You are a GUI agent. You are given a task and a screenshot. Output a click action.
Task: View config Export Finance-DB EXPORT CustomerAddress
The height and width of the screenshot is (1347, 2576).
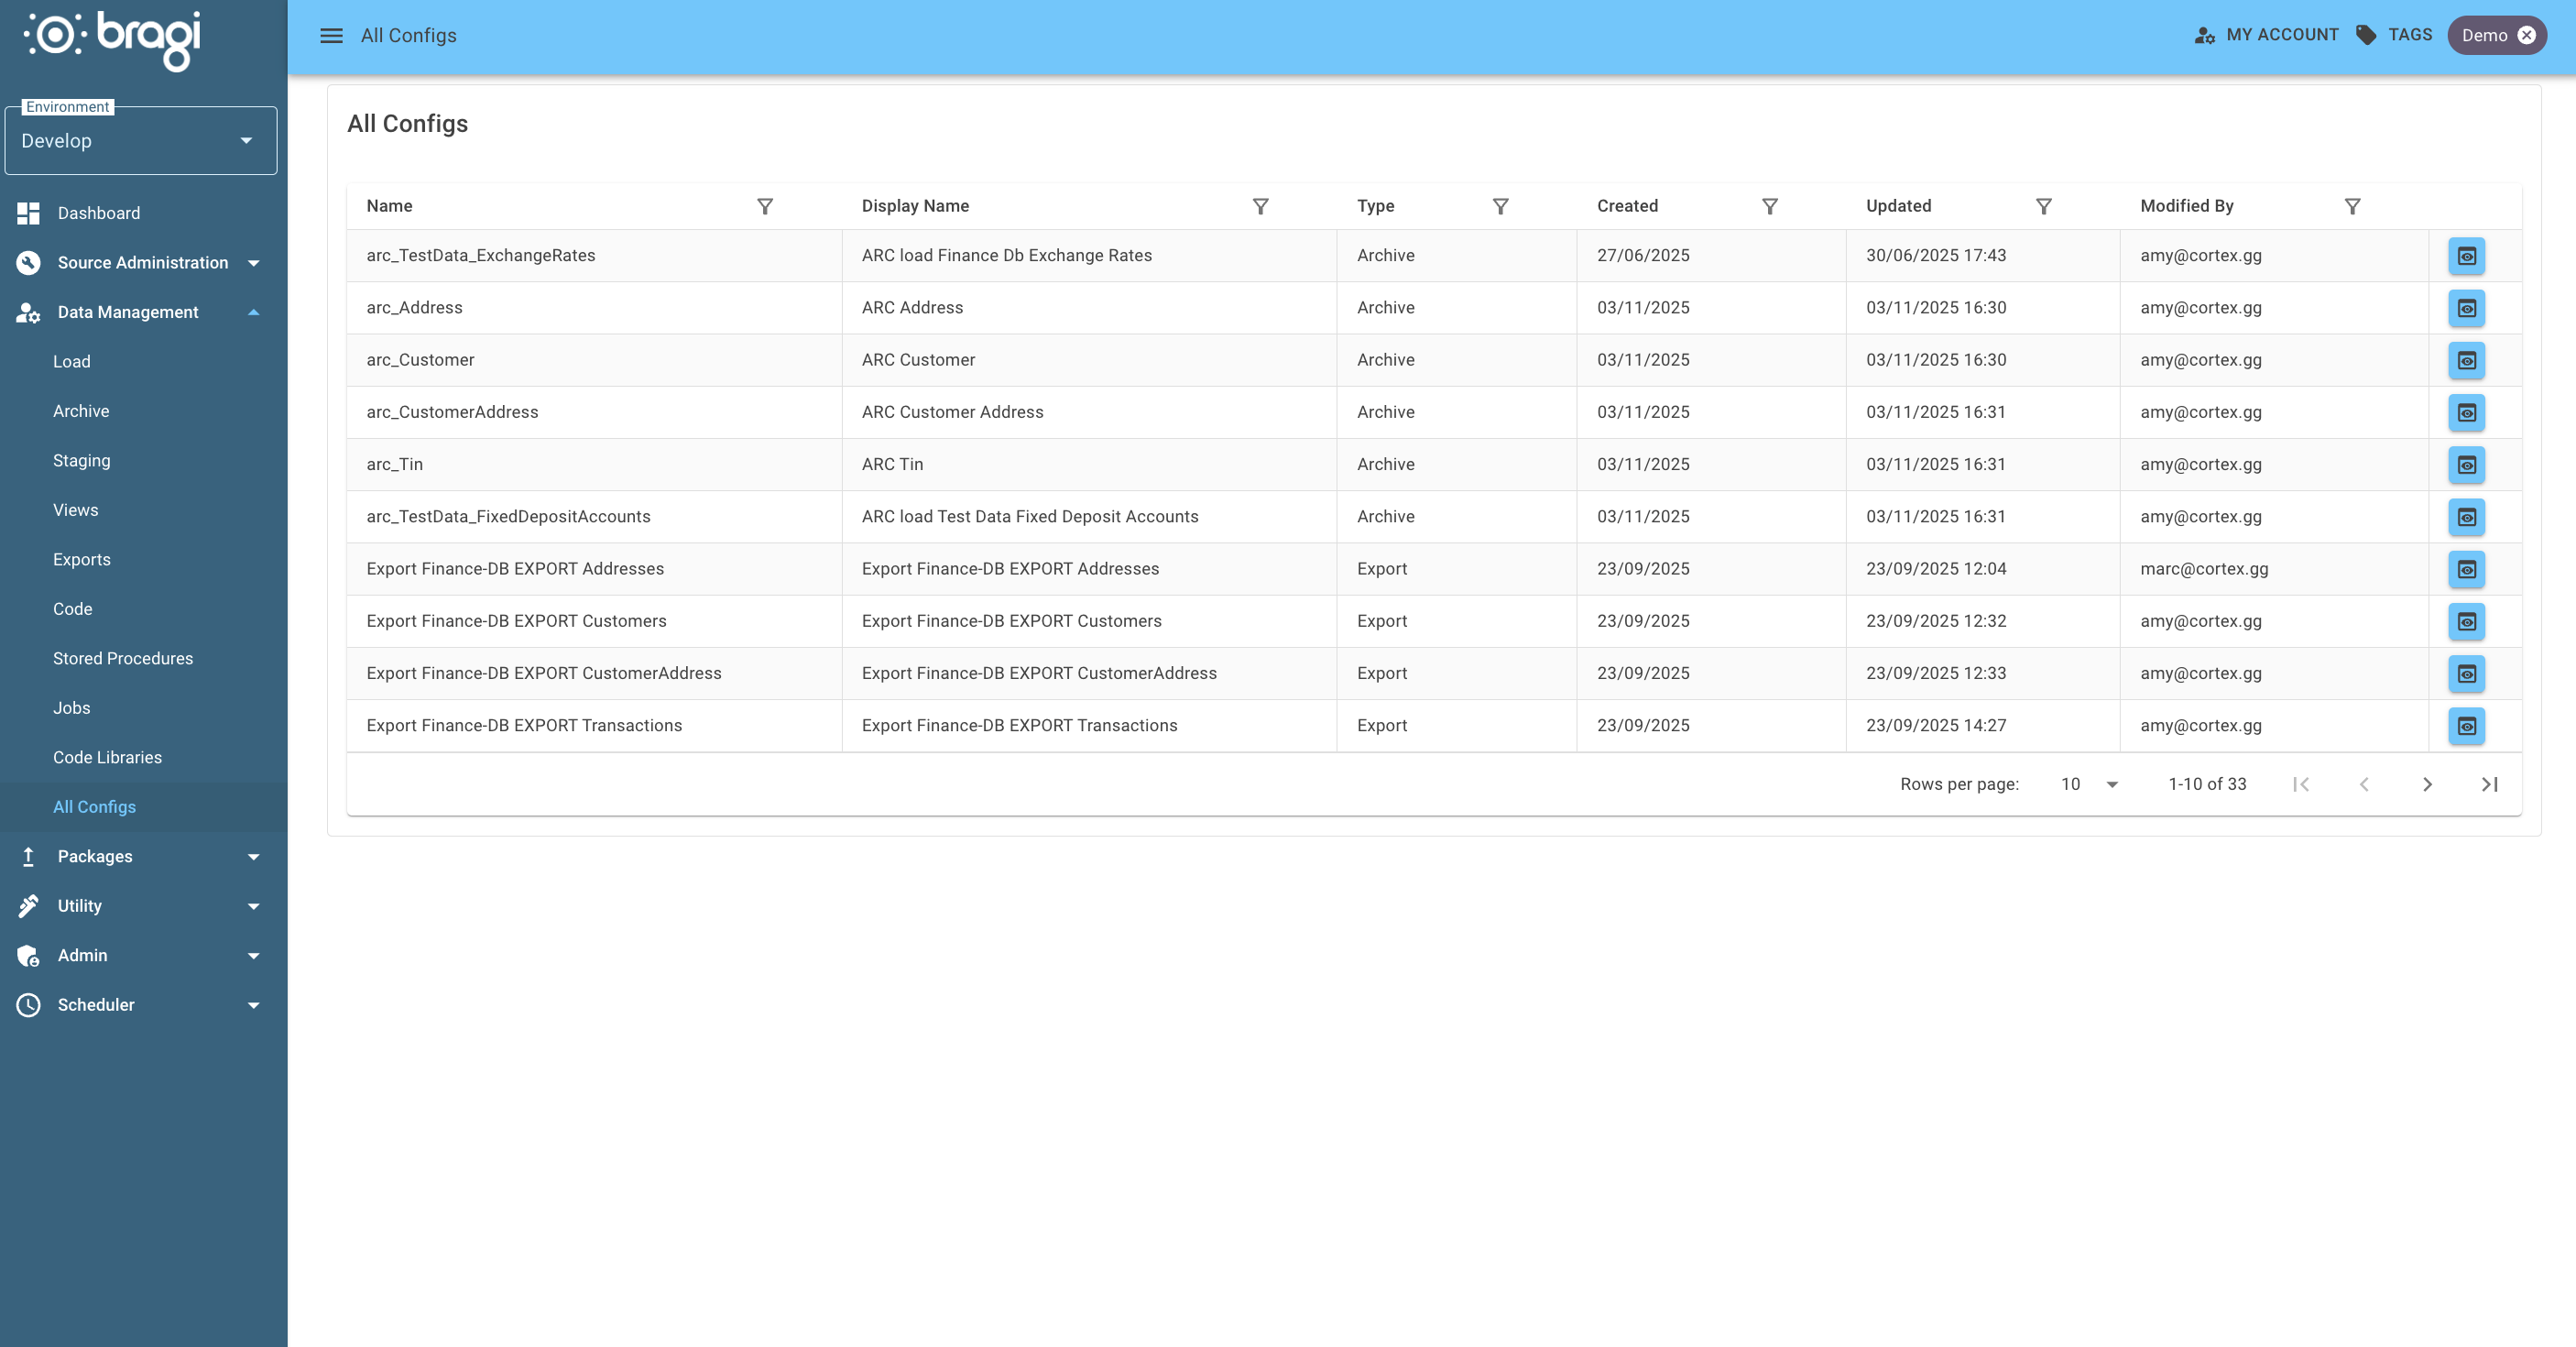2467,673
